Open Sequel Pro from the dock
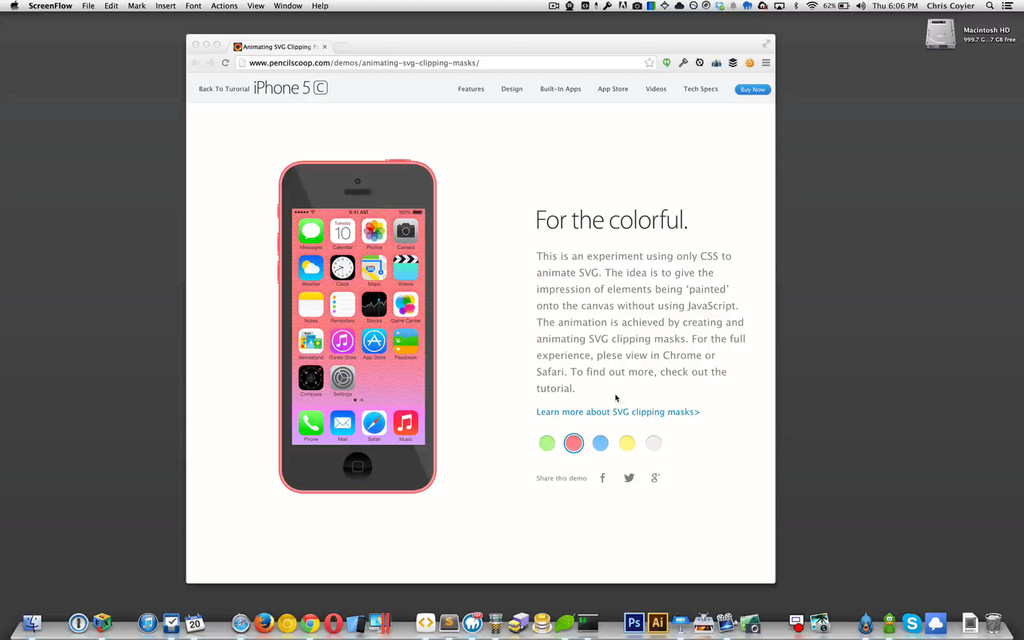The image size is (1024, 640). pos(541,623)
